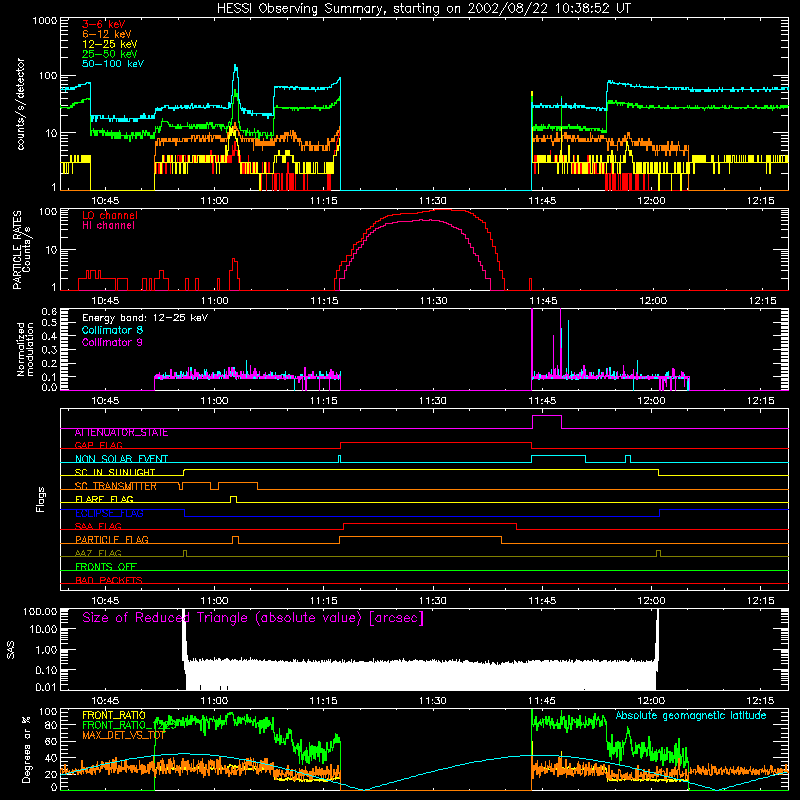This screenshot has width=800, height=800.
Task: Click the ECLIPSE_FLAG label
Action: tap(109, 513)
